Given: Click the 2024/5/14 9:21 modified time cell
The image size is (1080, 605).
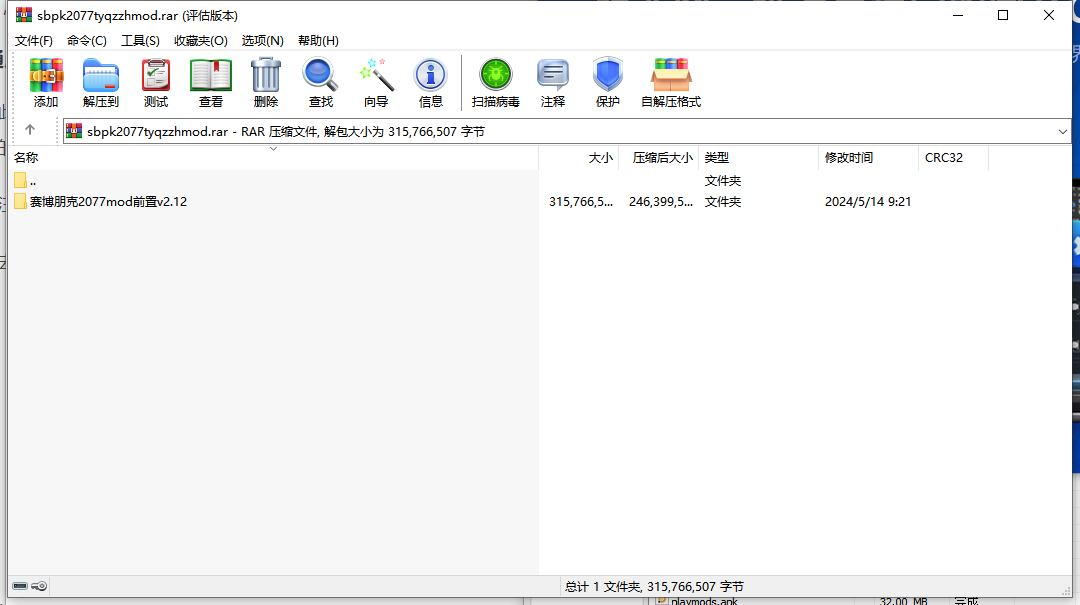Looking at the screenshot, I should pyautogui.click(x=868, y=202).
